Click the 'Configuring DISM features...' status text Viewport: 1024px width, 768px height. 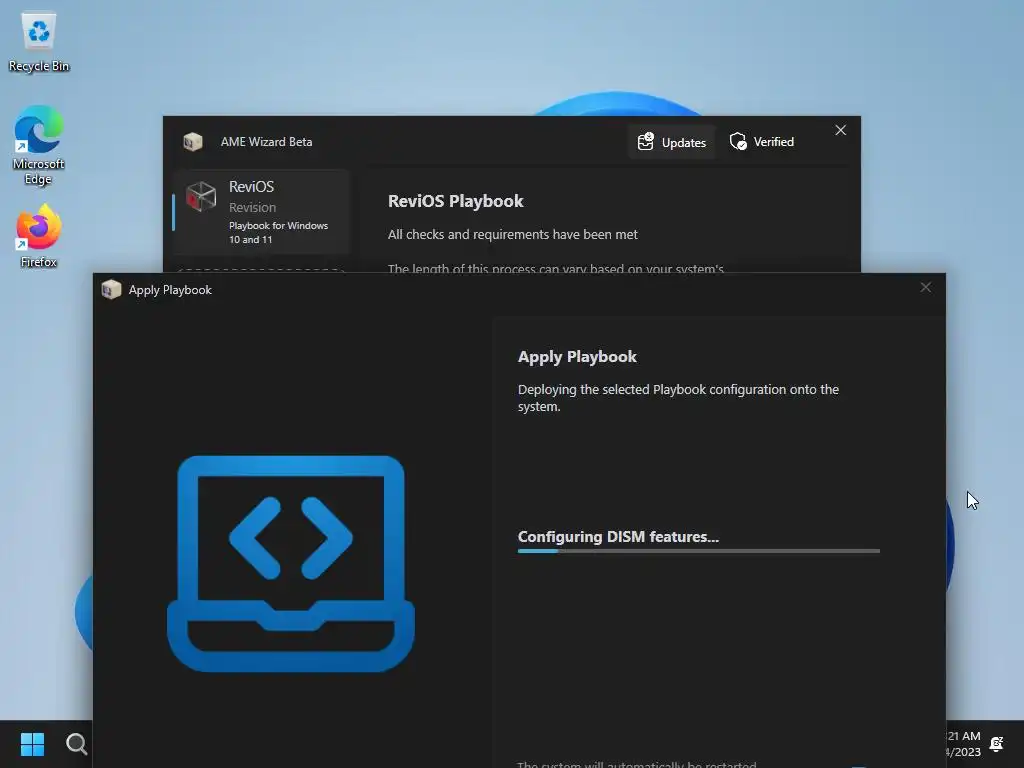(618, 537)
